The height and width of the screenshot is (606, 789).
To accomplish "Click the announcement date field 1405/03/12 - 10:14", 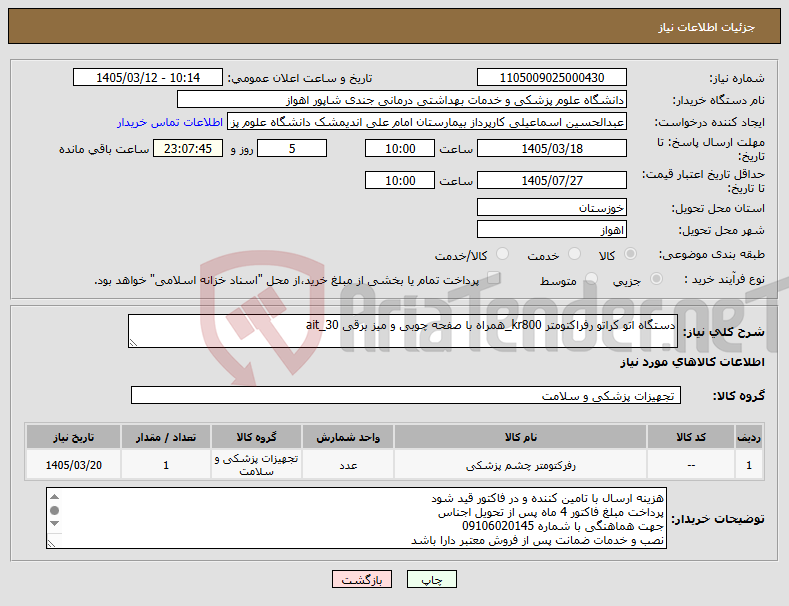I will pyautogui.click(x=148, y=78).
